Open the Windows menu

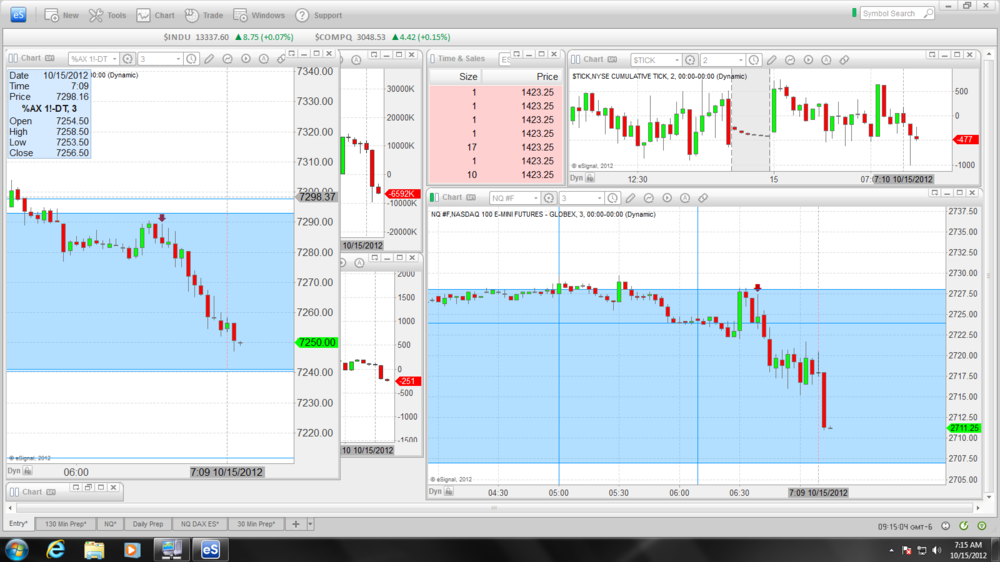point(258,15)
